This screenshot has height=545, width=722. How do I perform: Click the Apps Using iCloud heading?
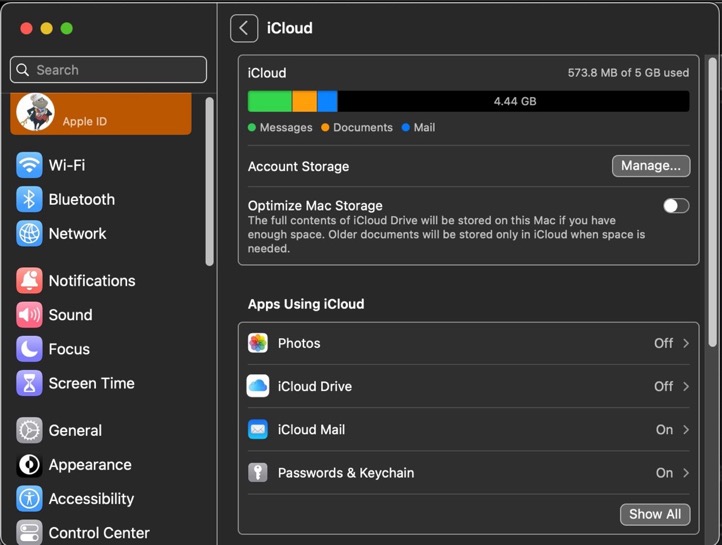pyautogui.click(x=306, y=304)
